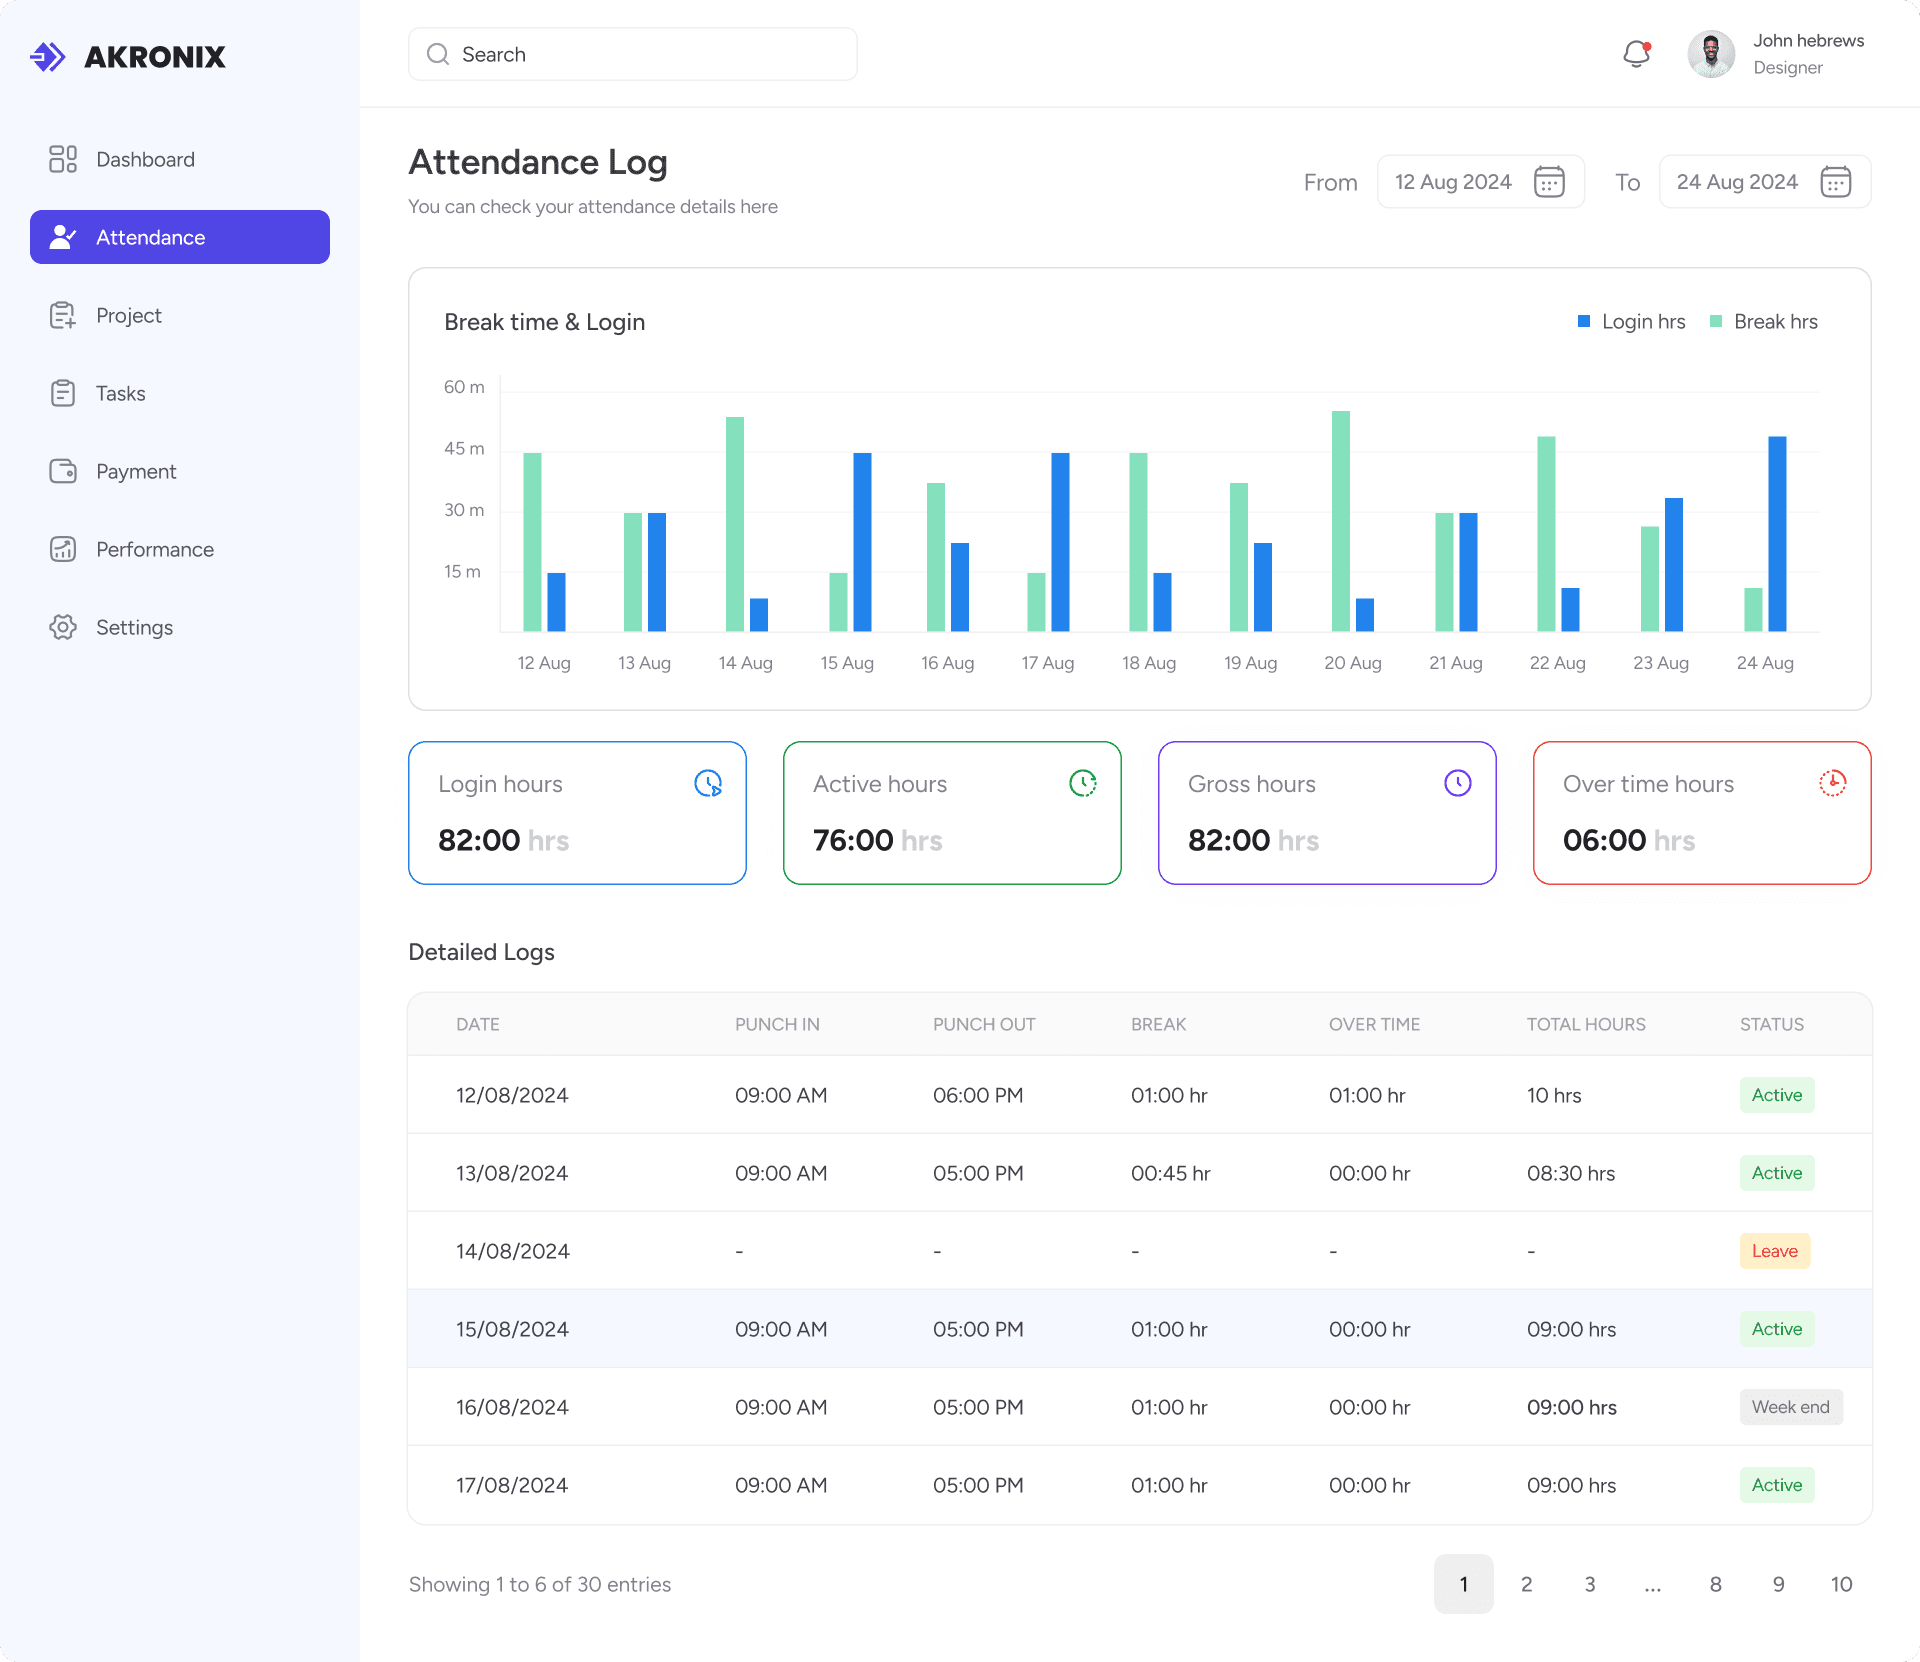
Task: Open the Dashboard menu item
Action: 145,159
